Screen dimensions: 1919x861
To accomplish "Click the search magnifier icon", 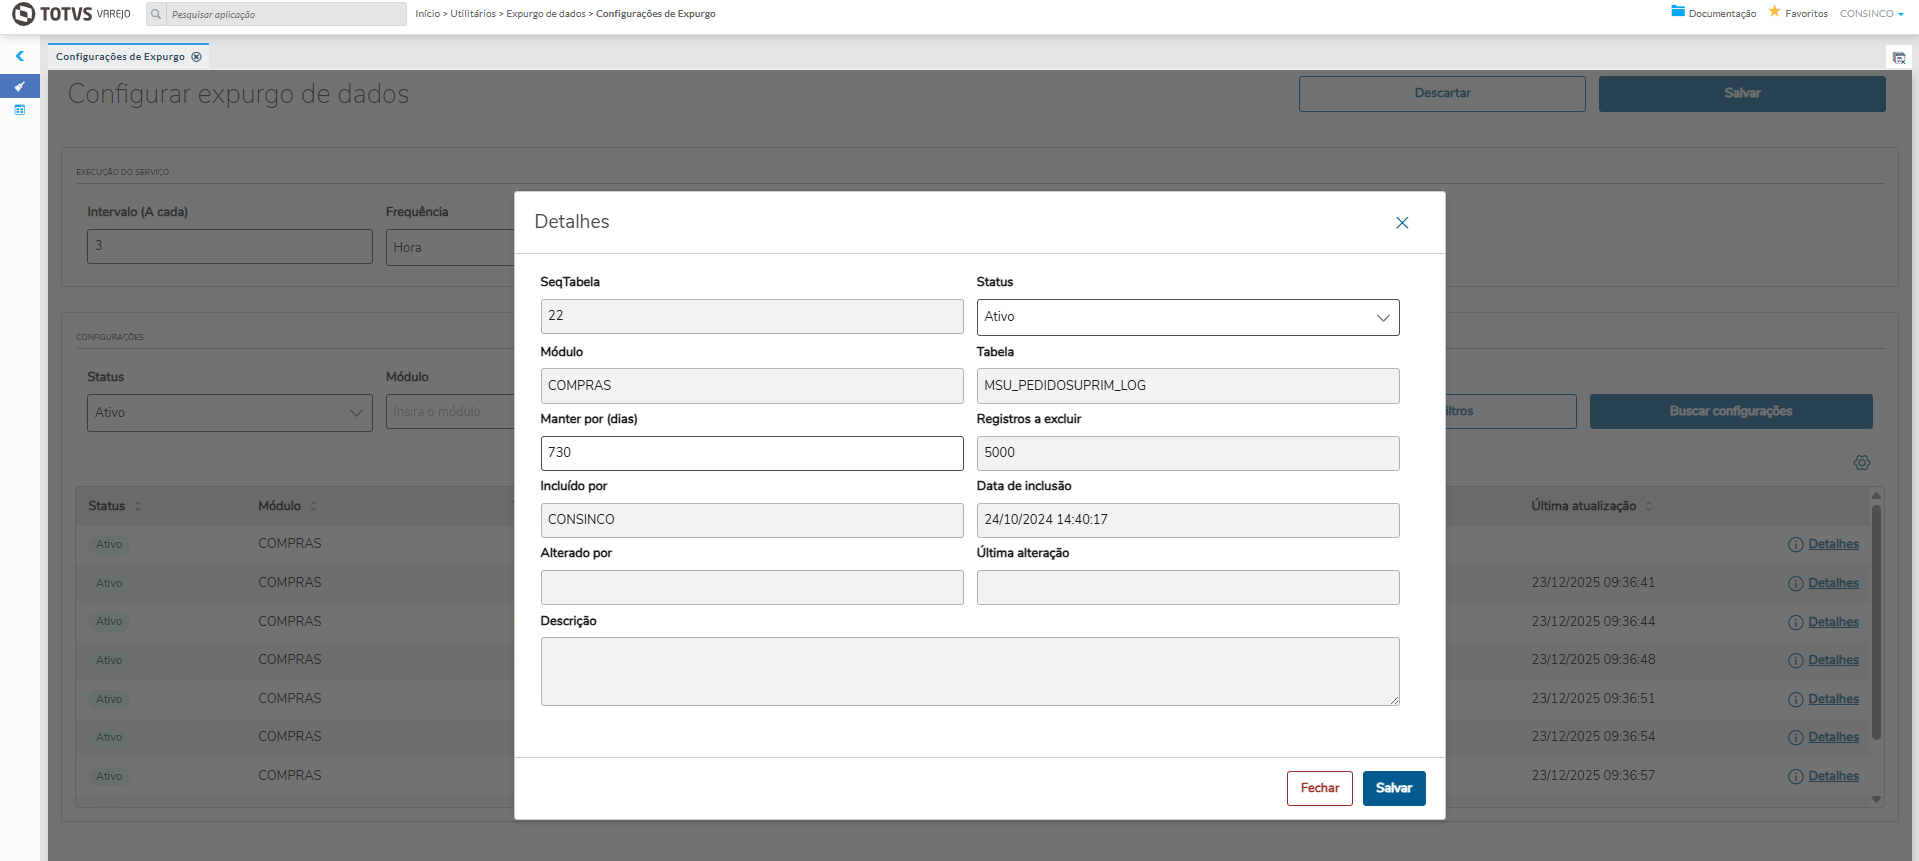I will tap(156, 14).
